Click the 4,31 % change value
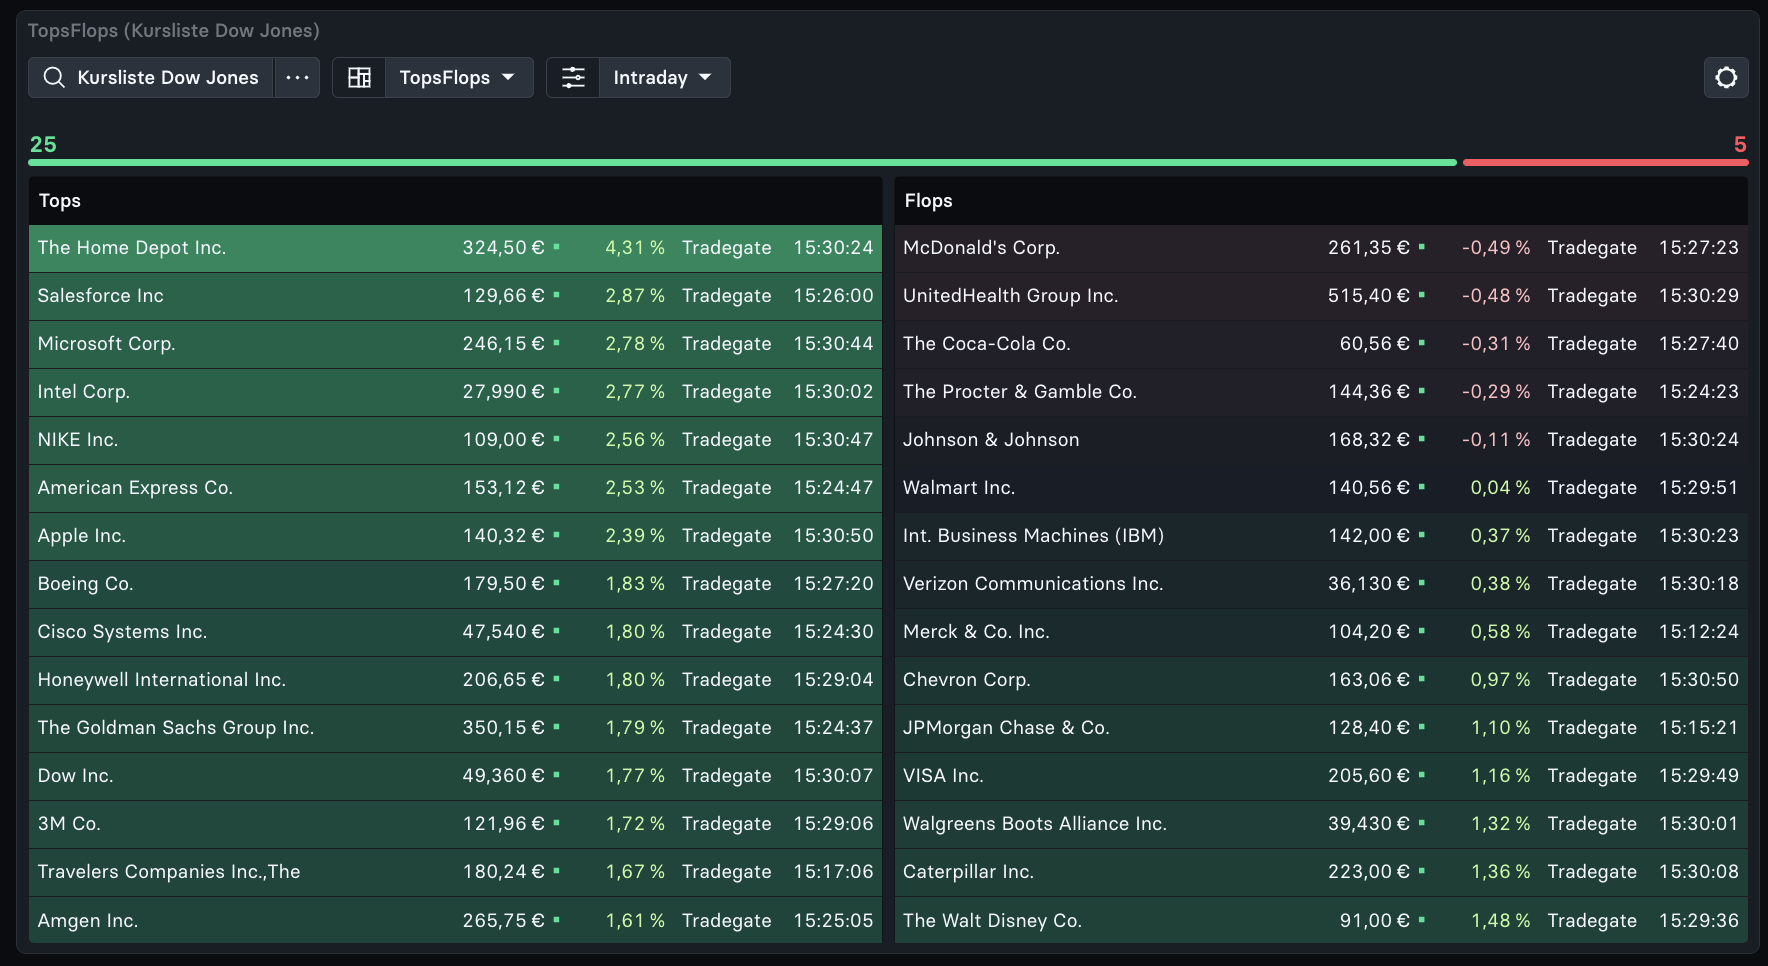 (x=635, y=248)
